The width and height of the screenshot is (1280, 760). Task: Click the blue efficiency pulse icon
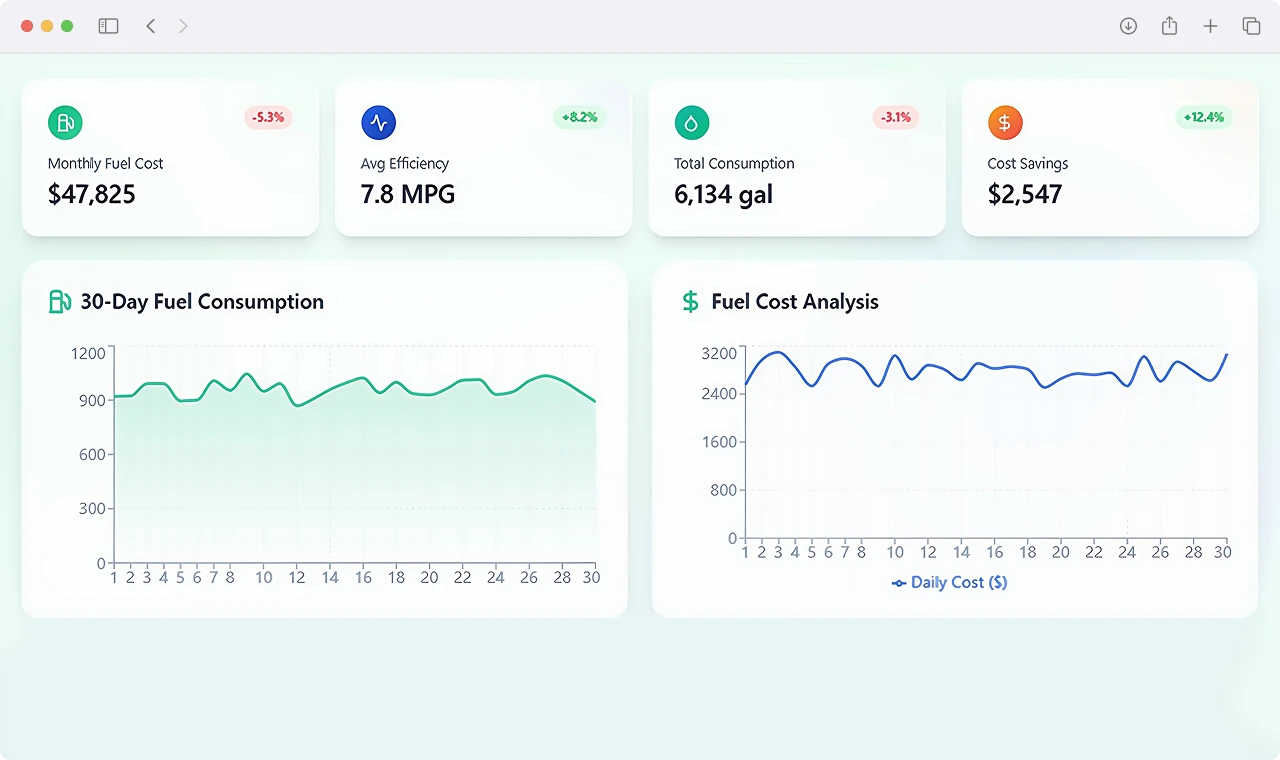(378, 123)
